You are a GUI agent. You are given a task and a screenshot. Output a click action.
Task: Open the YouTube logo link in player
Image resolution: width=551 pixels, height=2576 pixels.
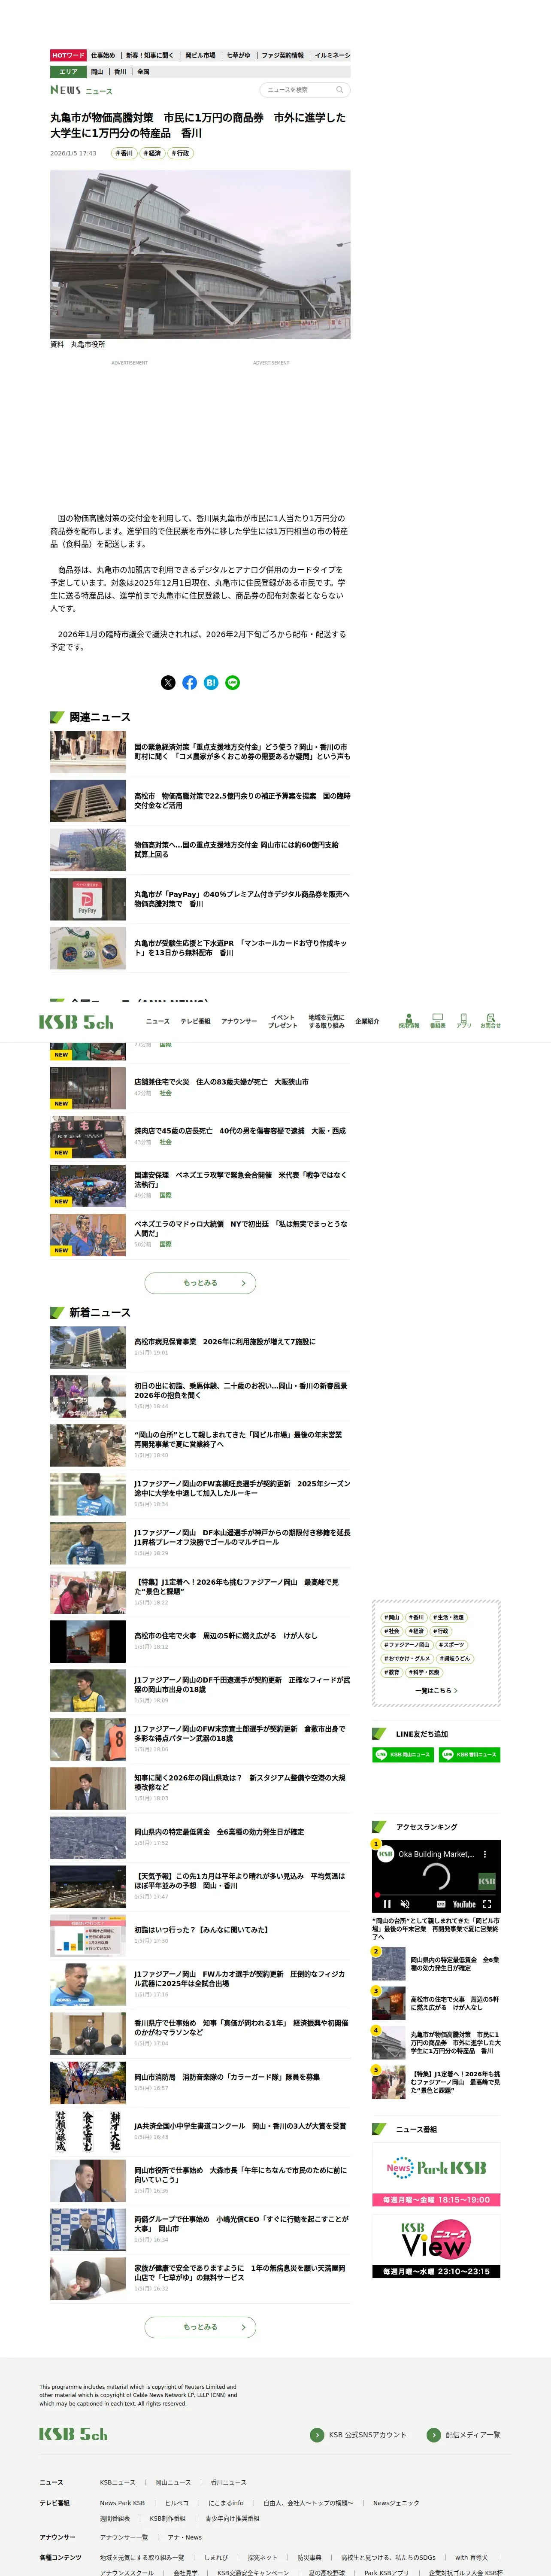pyautogui.click(x=464, y=1905)
